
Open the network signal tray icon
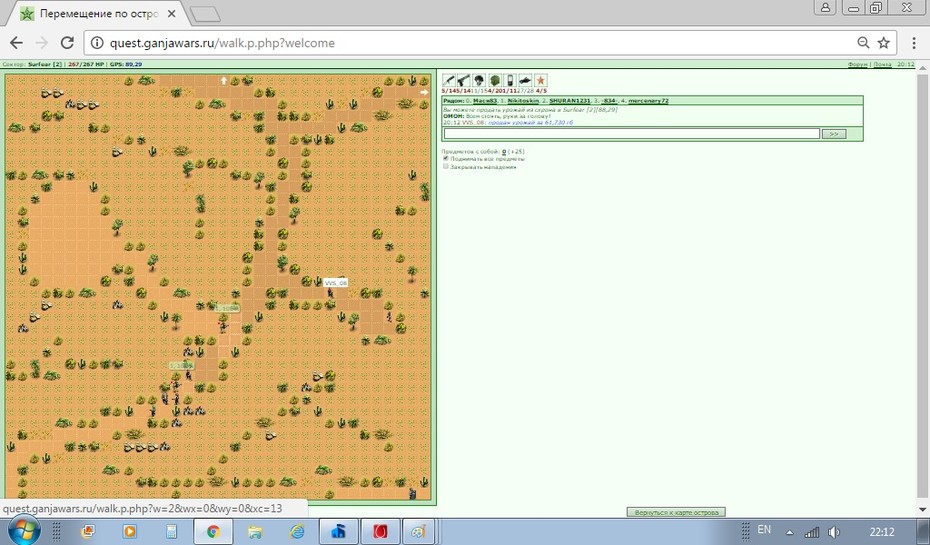[x=811, y=532]
